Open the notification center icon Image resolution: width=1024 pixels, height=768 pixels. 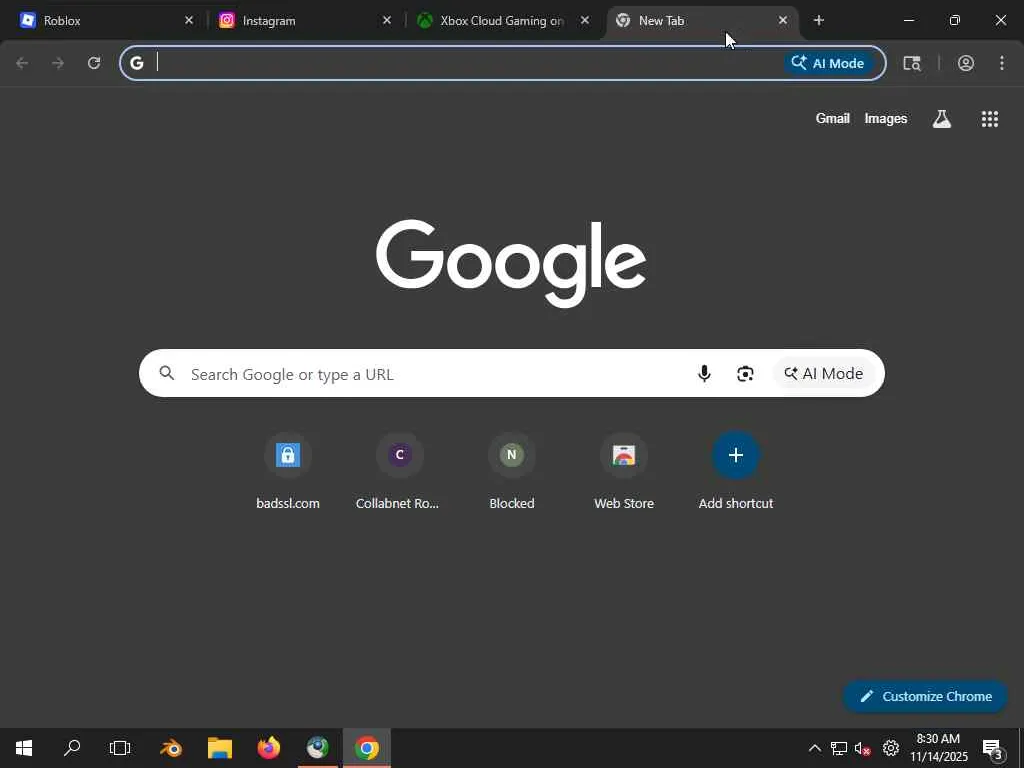pyautogui.click(x=993, y=749)
